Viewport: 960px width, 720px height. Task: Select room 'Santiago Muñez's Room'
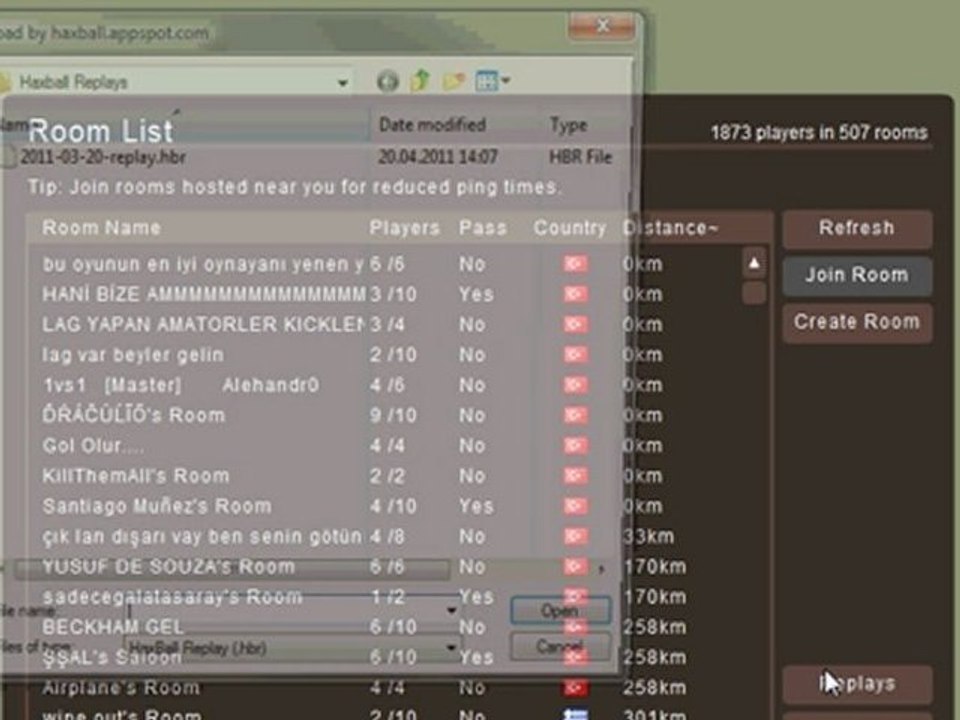click(386, 506)
